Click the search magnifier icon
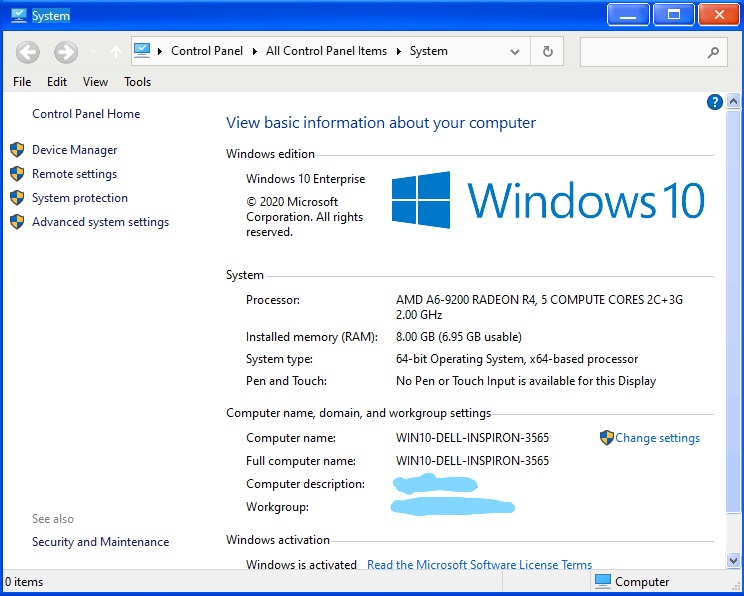 coord(713,52)
